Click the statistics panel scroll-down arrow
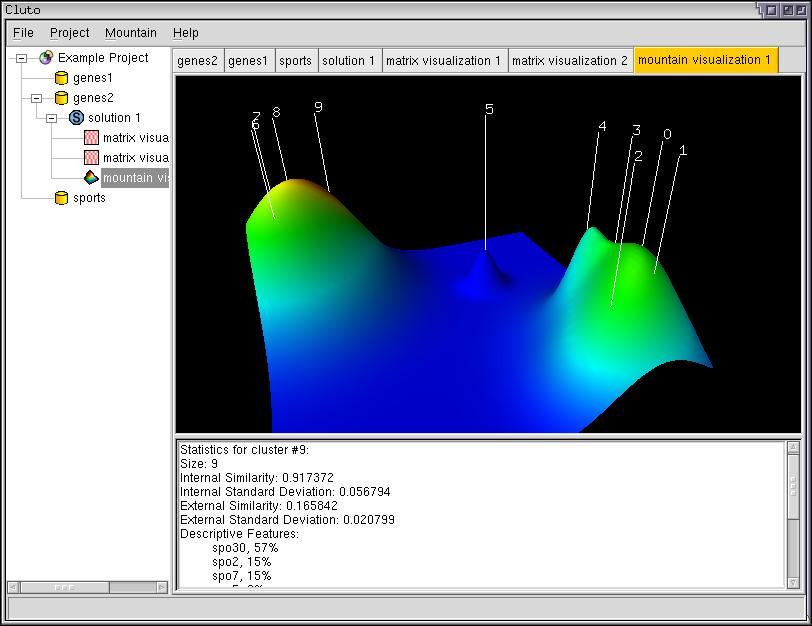The width and height of the screenshot is (812, 626). (794, 581)
